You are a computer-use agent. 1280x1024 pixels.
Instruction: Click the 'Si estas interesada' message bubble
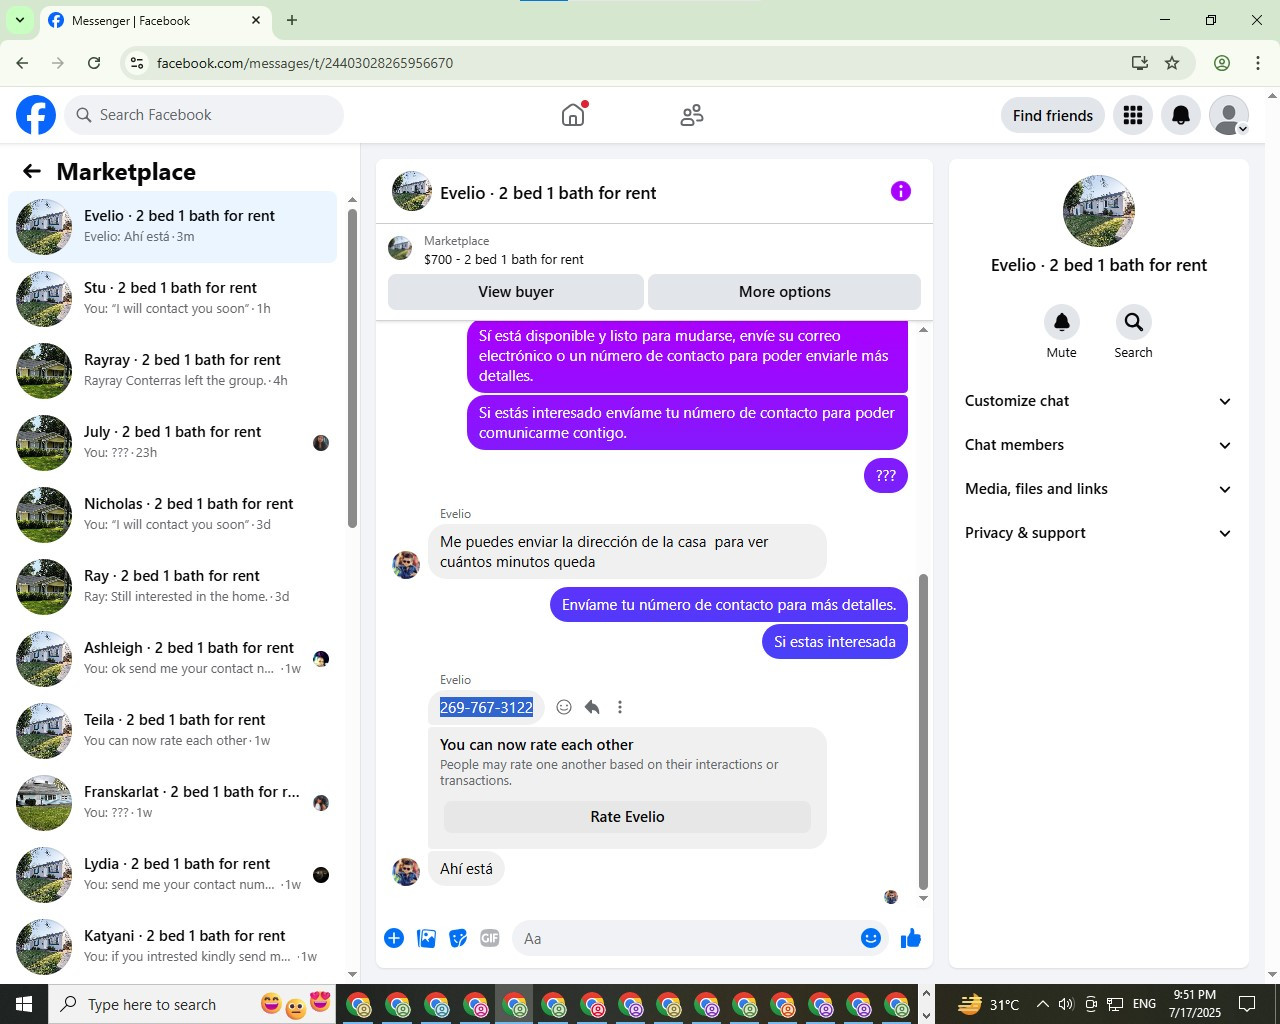click(835, 642)
